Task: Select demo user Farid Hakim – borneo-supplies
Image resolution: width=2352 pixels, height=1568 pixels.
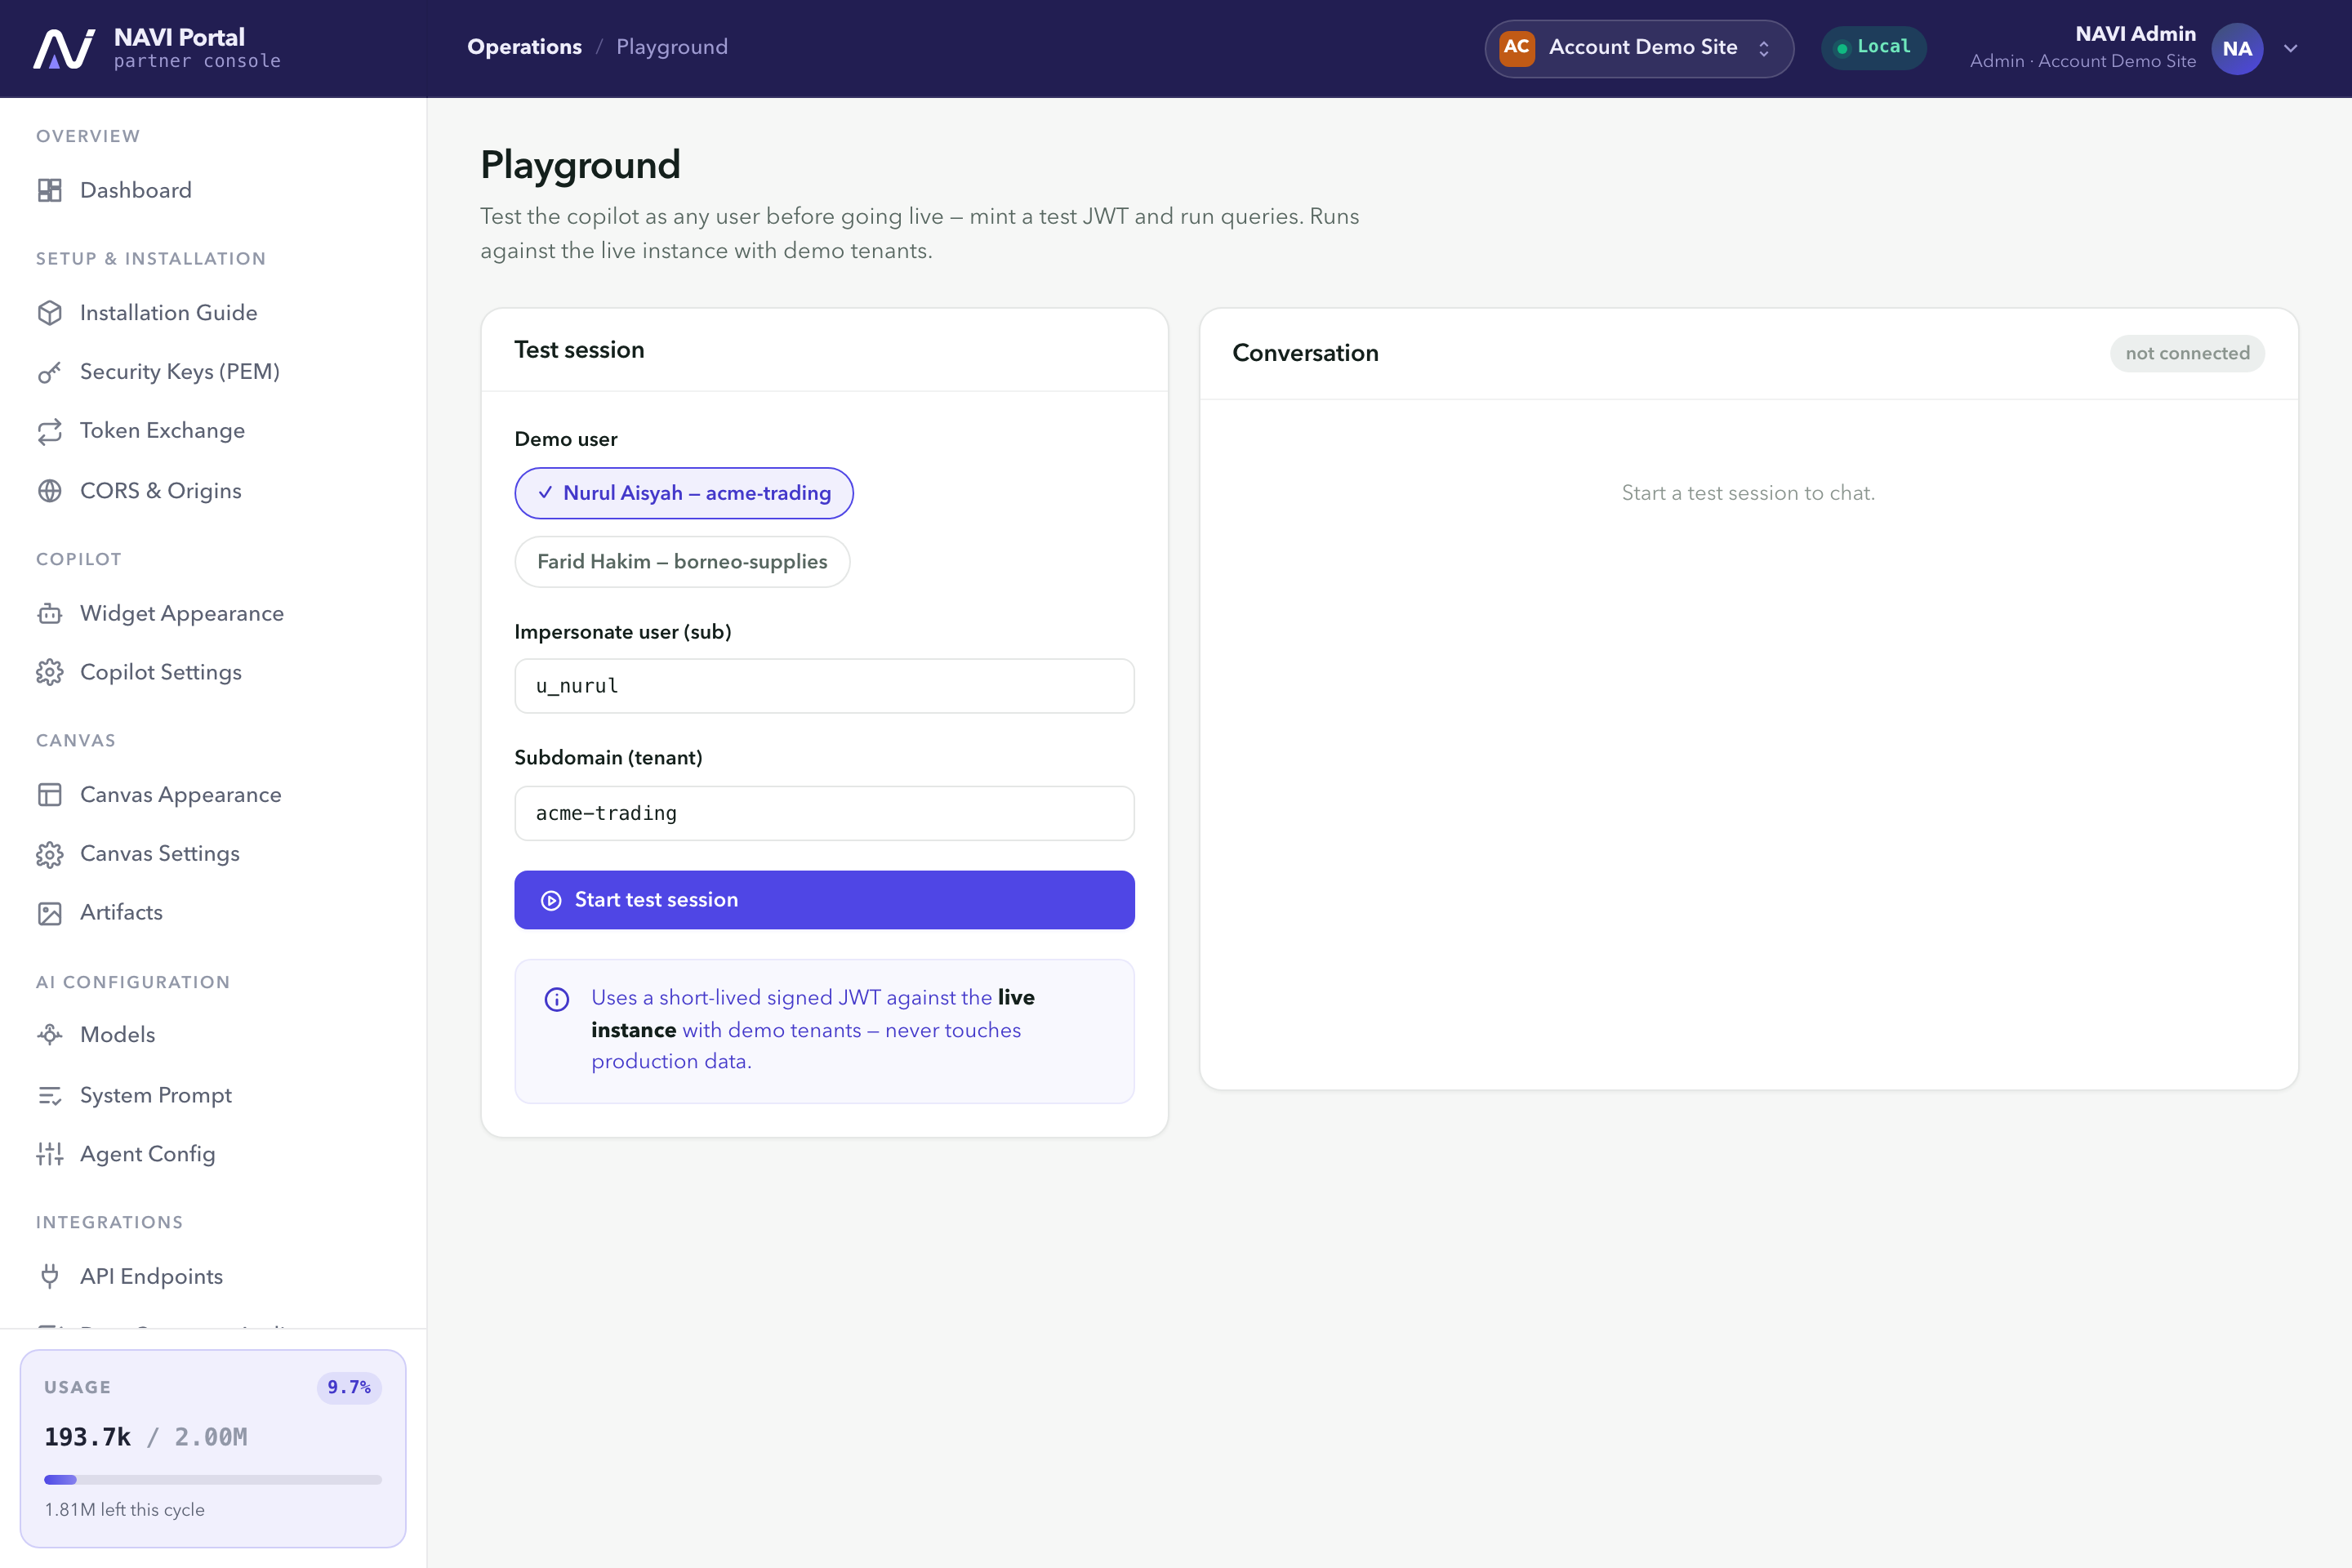Action: (x=682, y=562)
